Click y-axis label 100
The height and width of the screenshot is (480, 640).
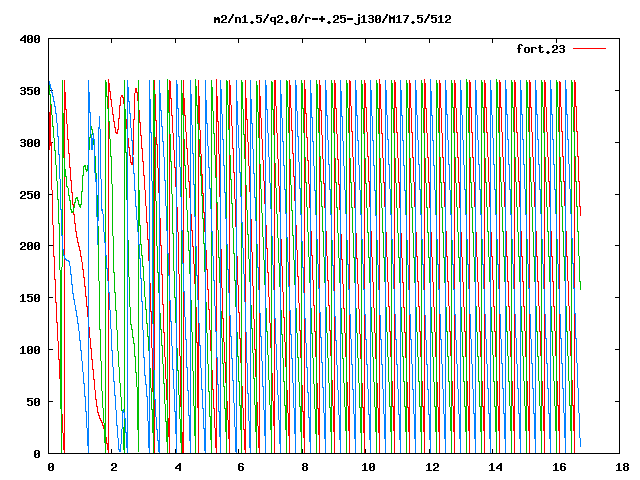30,350
